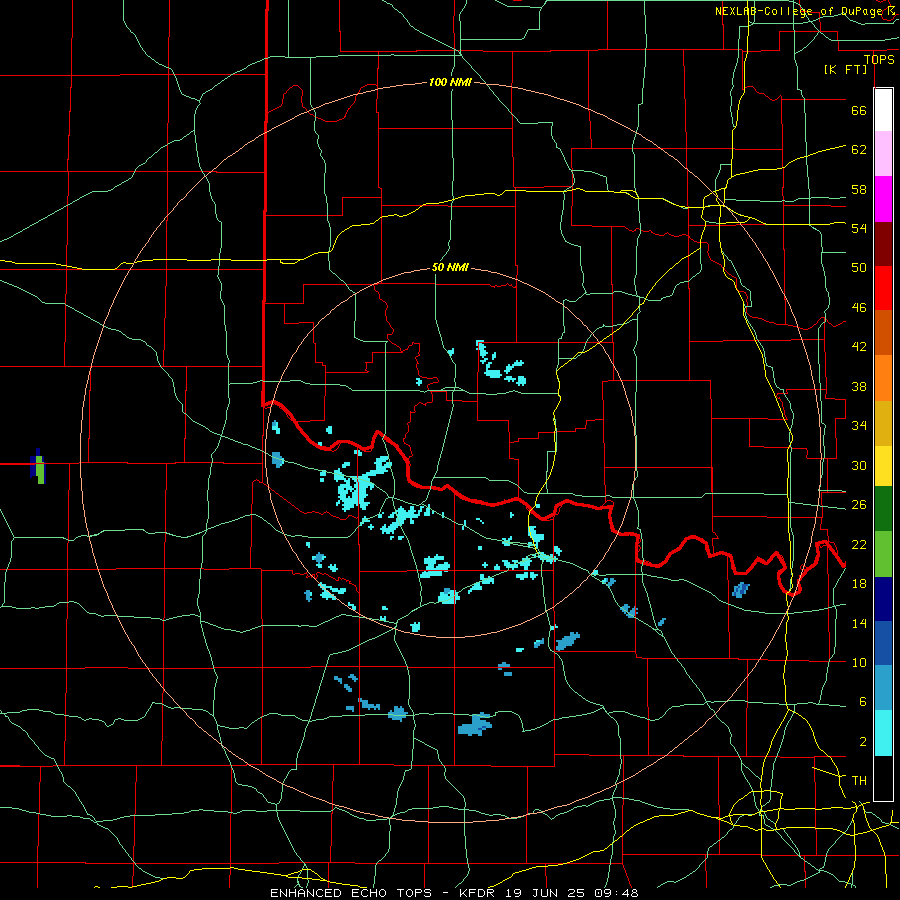Viewport: 900px width, 900px height.
Task: Click the "38" legend value
Action: pos(859,386)
